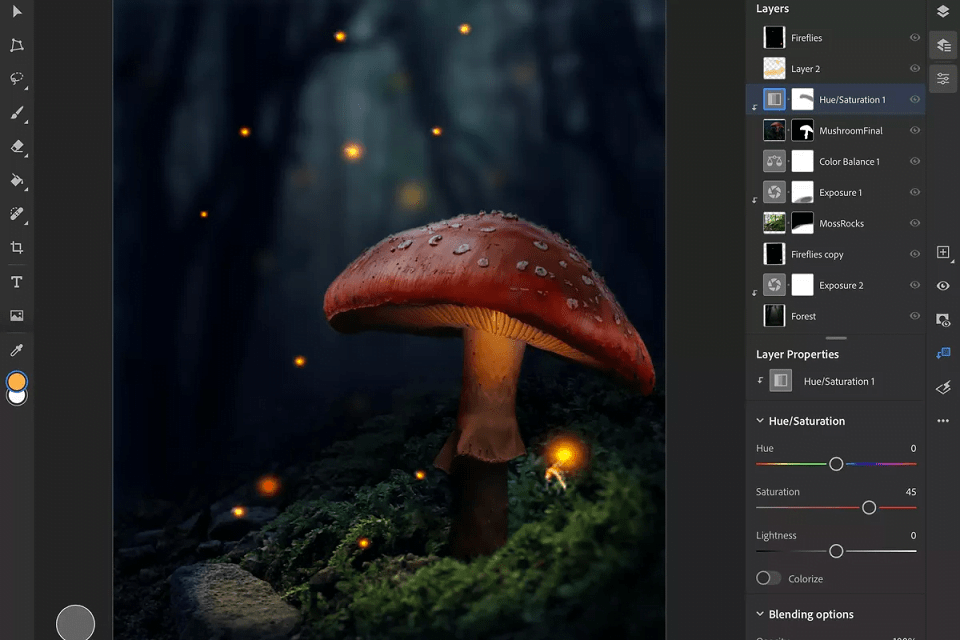Select the Crop tool
The height and width of the screenshot is (640, 960).
(x=17, y=248)
